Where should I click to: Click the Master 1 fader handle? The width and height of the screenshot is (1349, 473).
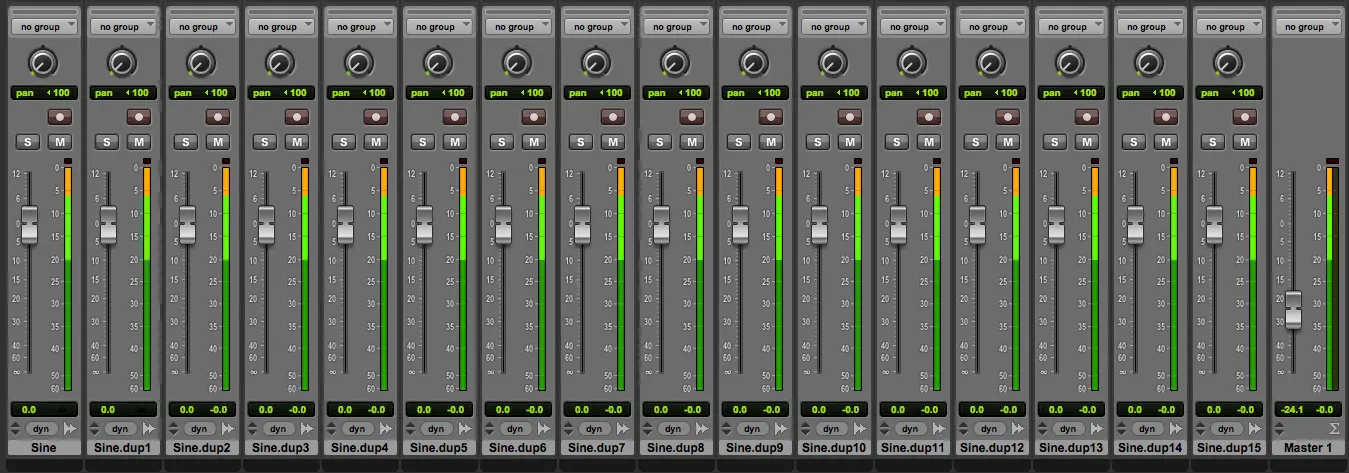tap(1293, 309)
